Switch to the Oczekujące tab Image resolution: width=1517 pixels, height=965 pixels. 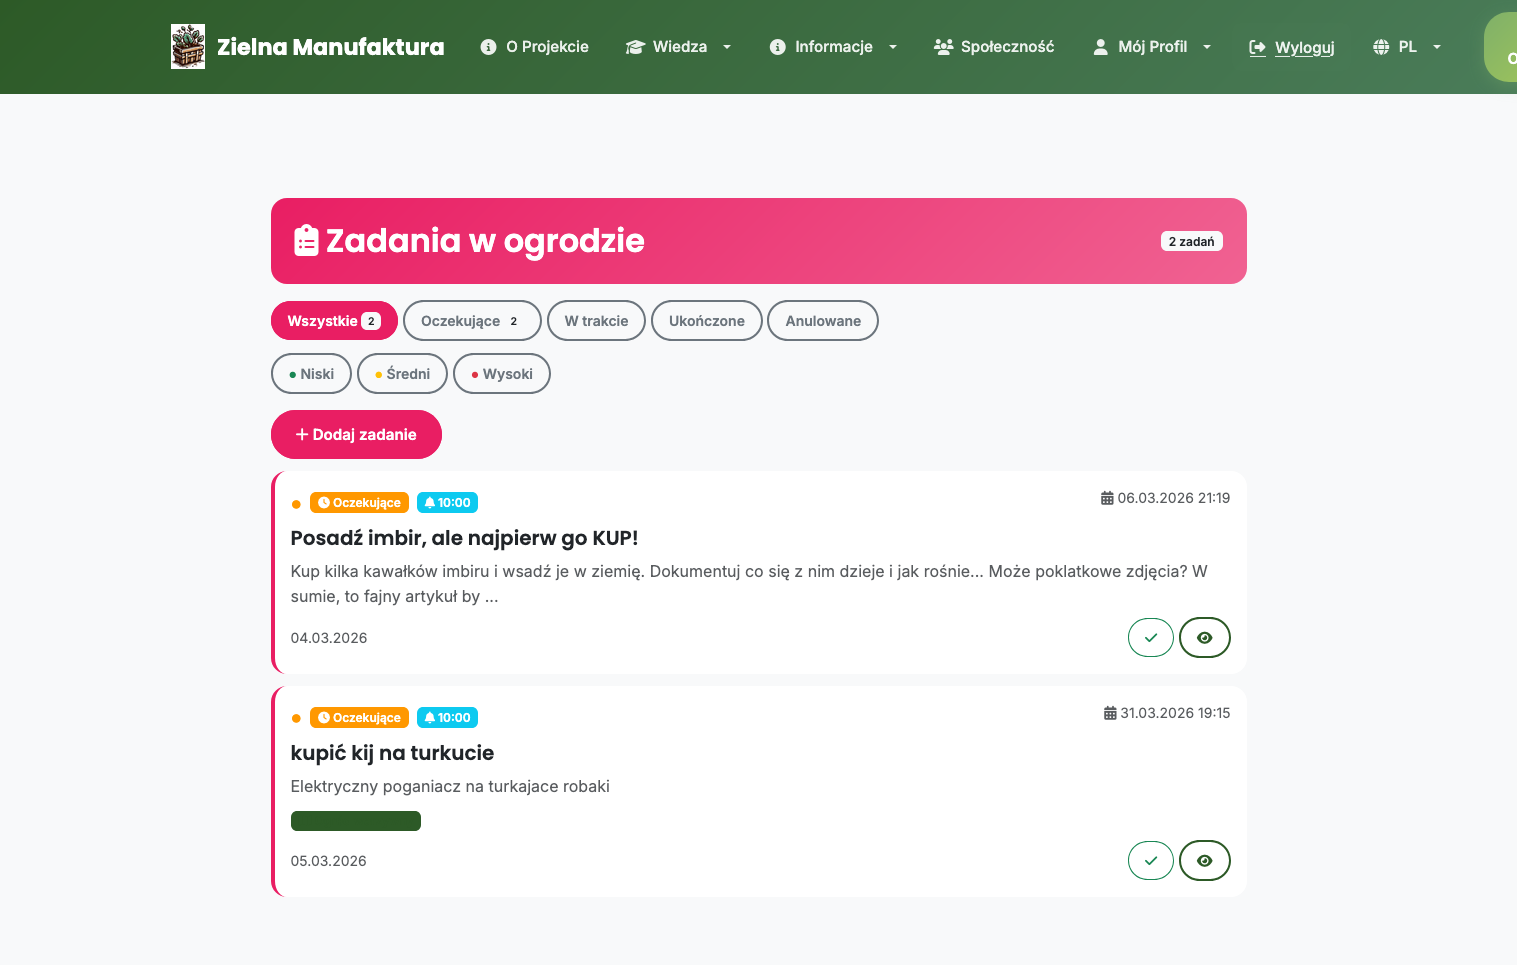click(471, 321)
